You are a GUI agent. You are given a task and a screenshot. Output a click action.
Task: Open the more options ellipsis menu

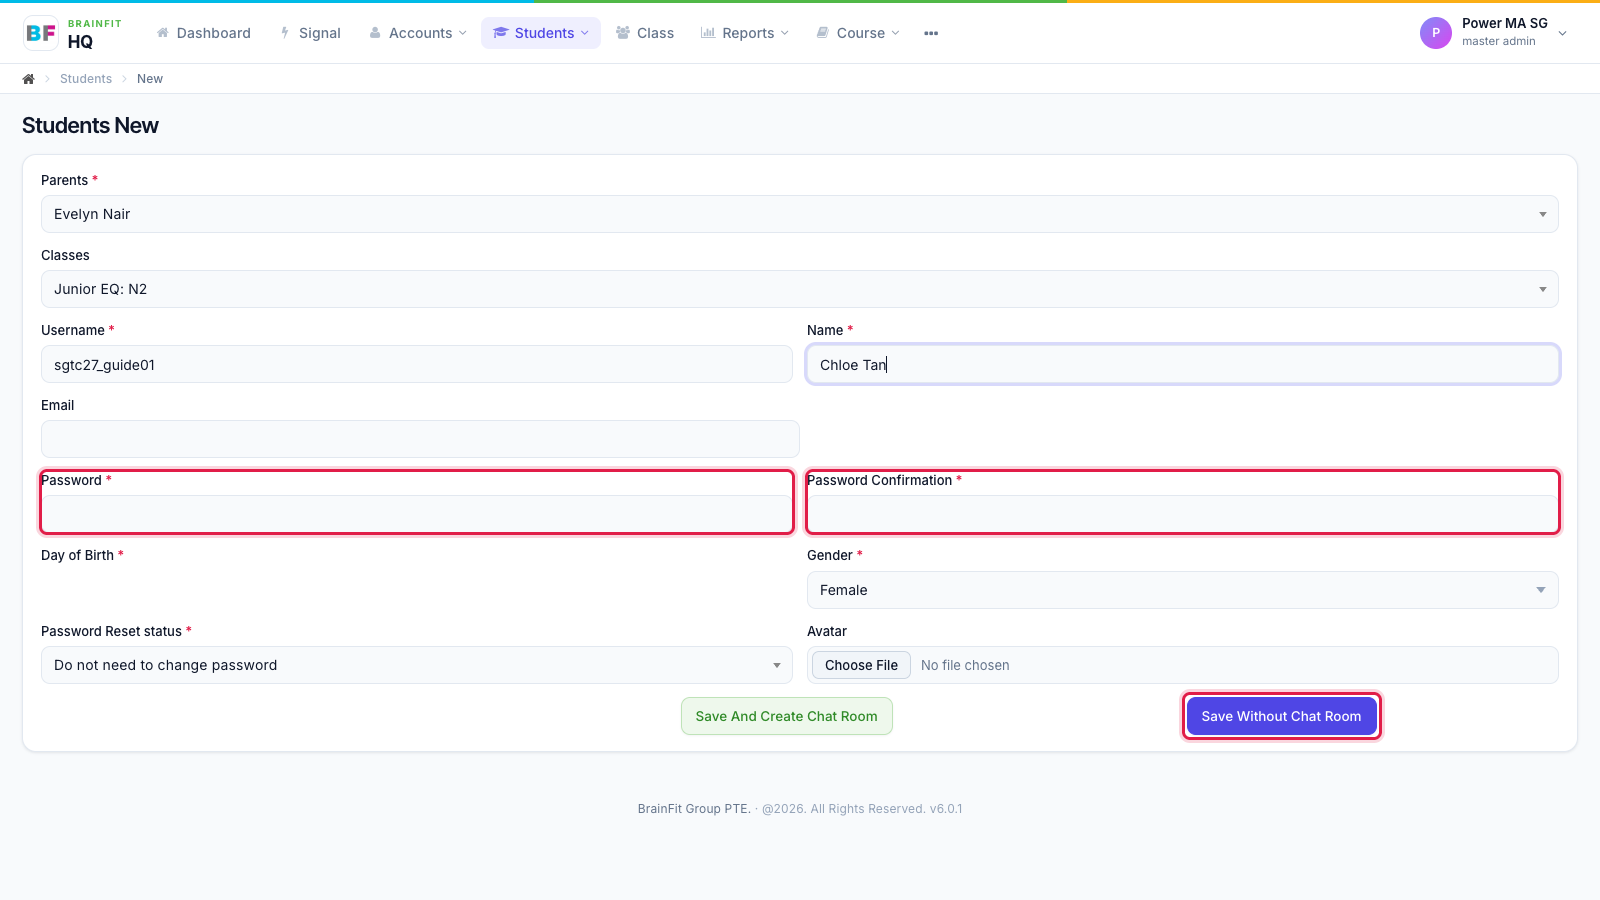pos(931,33)
